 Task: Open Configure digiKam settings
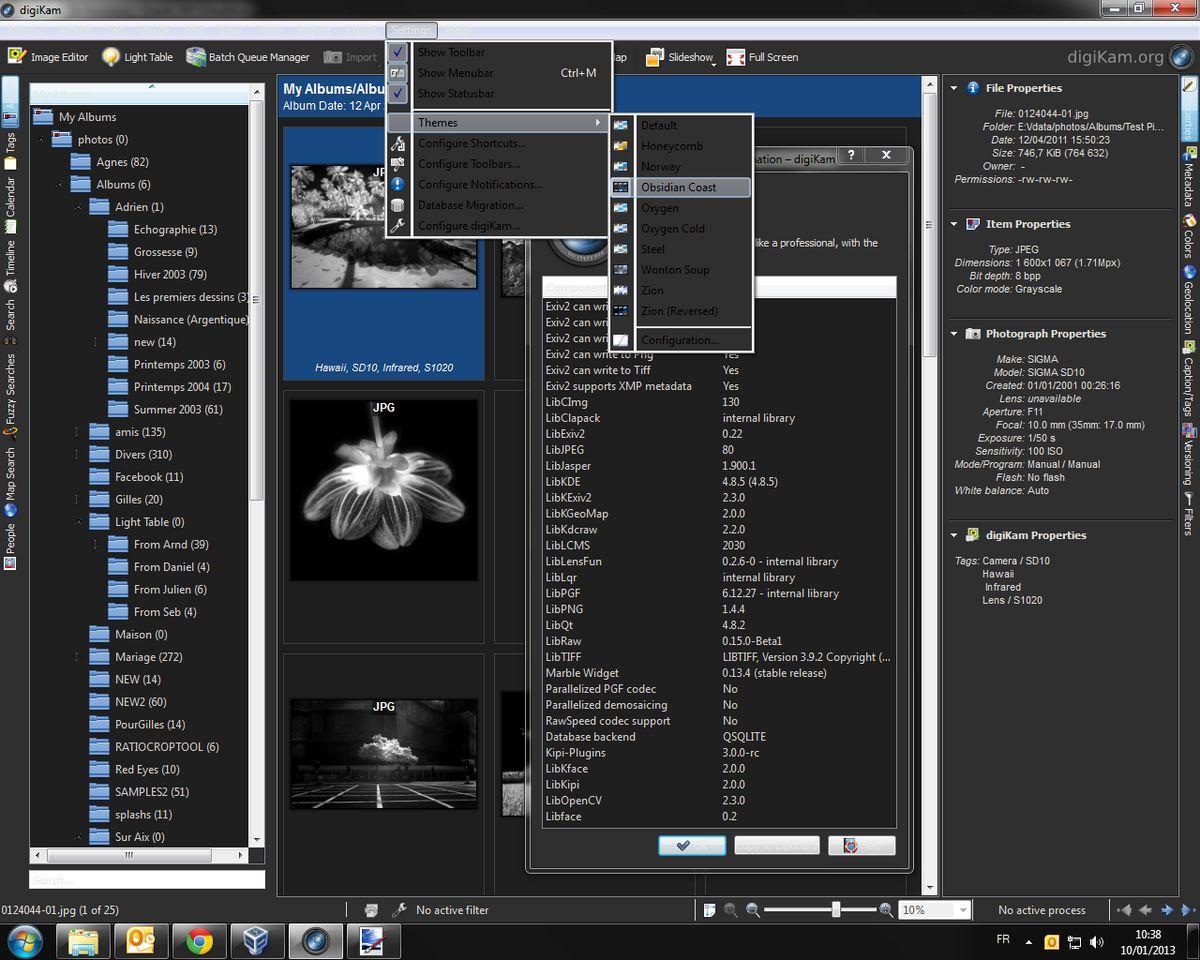pyautogui.click(x=469, y=226)
